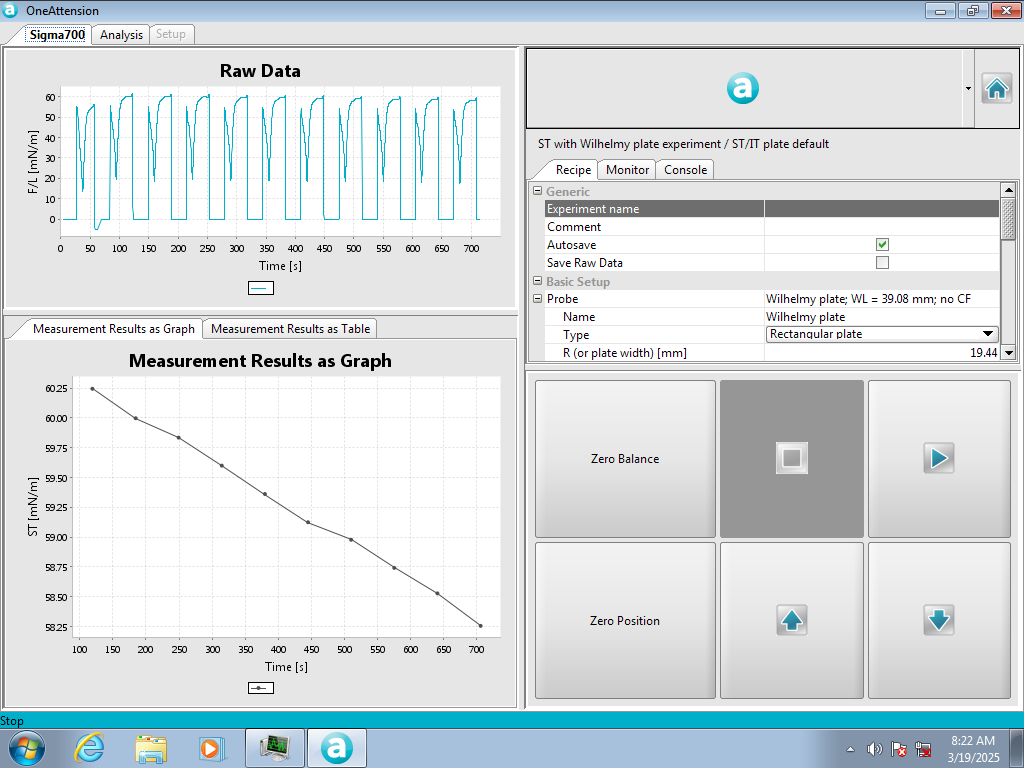Image resolution: width=1024 pixels, height=768 pixels.
Task: Select the Recipe tab
Action: 573,170
